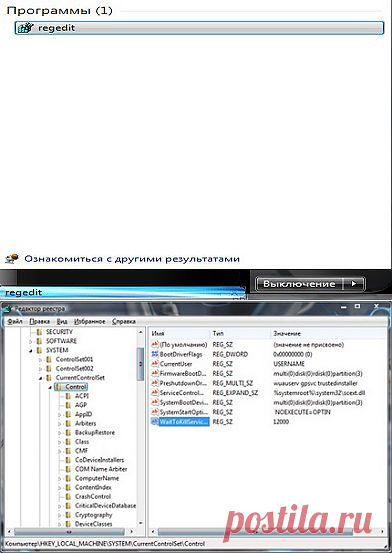The height and width of the screenshot is (553, 392).
Task: Click the search box containing regedit
Action: (x=122, y=292)
